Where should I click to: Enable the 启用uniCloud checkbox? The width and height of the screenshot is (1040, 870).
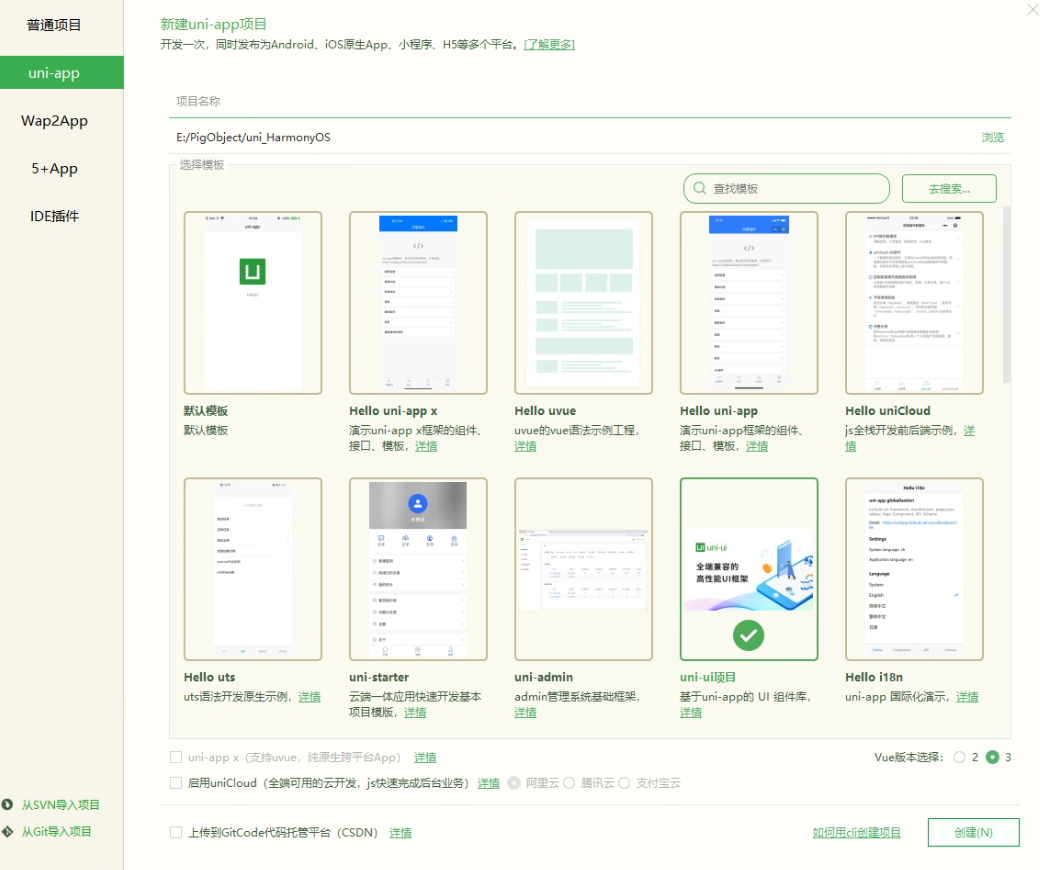(176, 782)
